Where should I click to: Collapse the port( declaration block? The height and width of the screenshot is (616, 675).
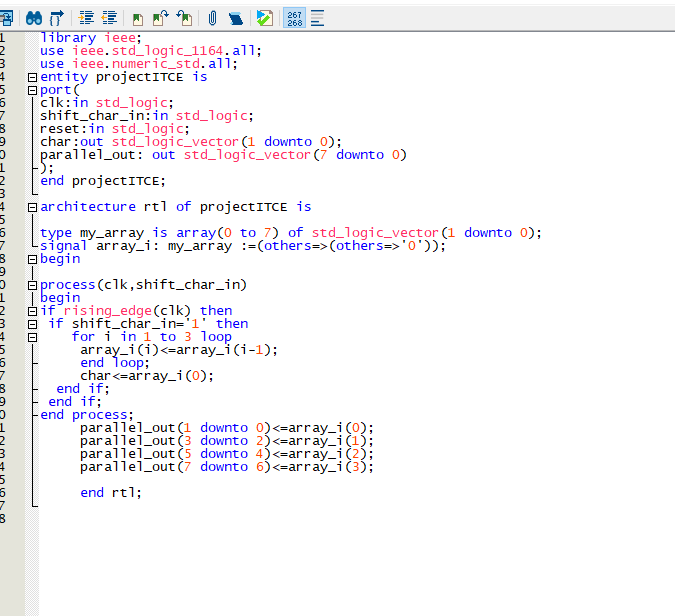click(32, 90)
